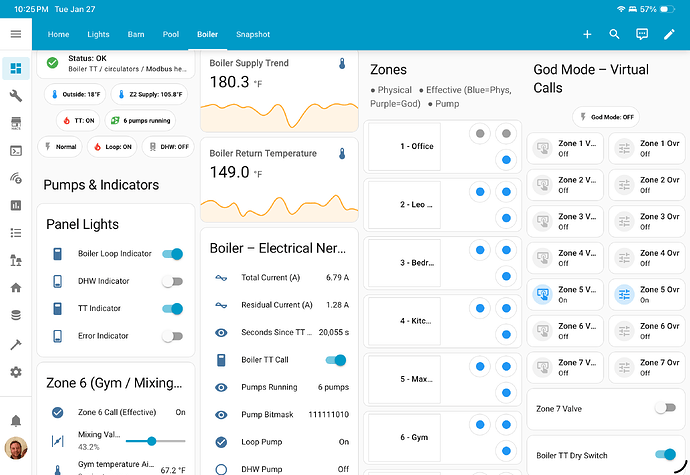The width and height of the screenshot is (690, 475).
Task: Open the Boiler Supply Trend card
Action: tap(279, 91)
